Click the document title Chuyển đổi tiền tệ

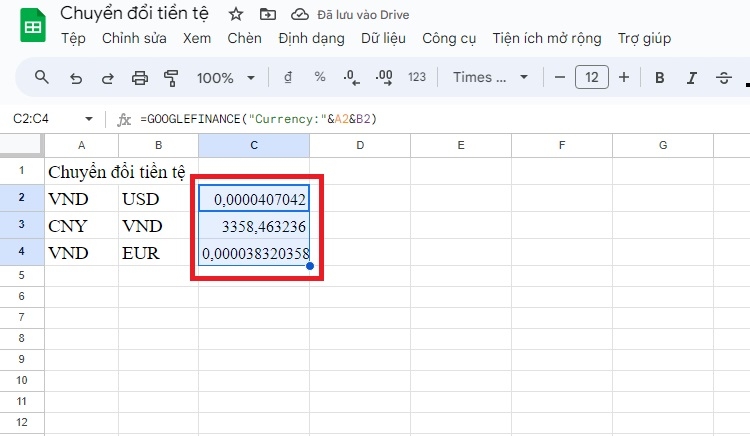coord(134,13)
